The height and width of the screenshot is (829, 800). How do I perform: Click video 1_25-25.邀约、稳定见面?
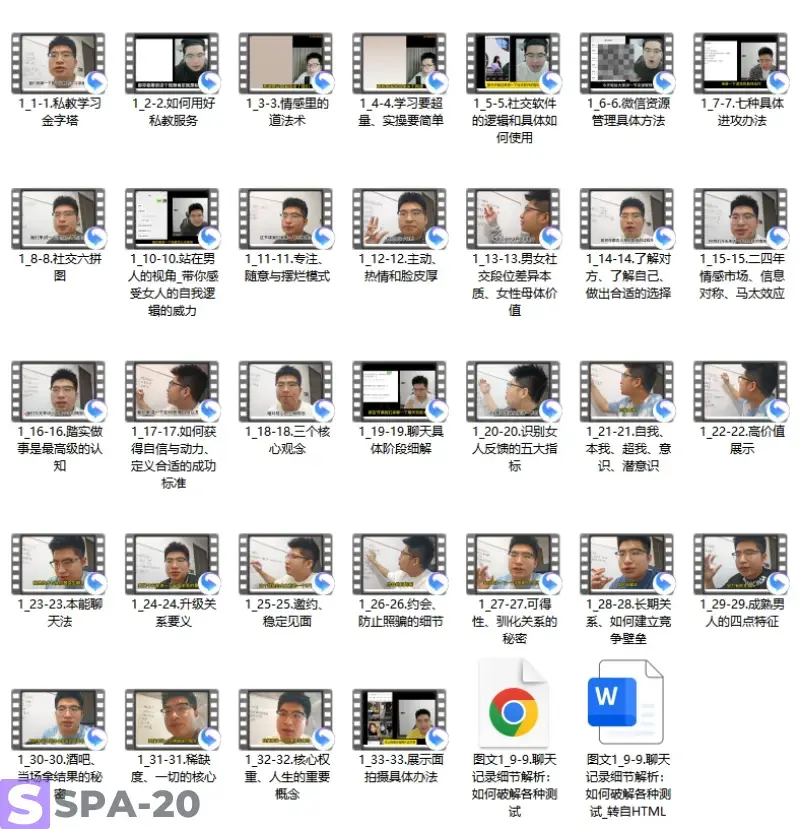click(286, 563)
